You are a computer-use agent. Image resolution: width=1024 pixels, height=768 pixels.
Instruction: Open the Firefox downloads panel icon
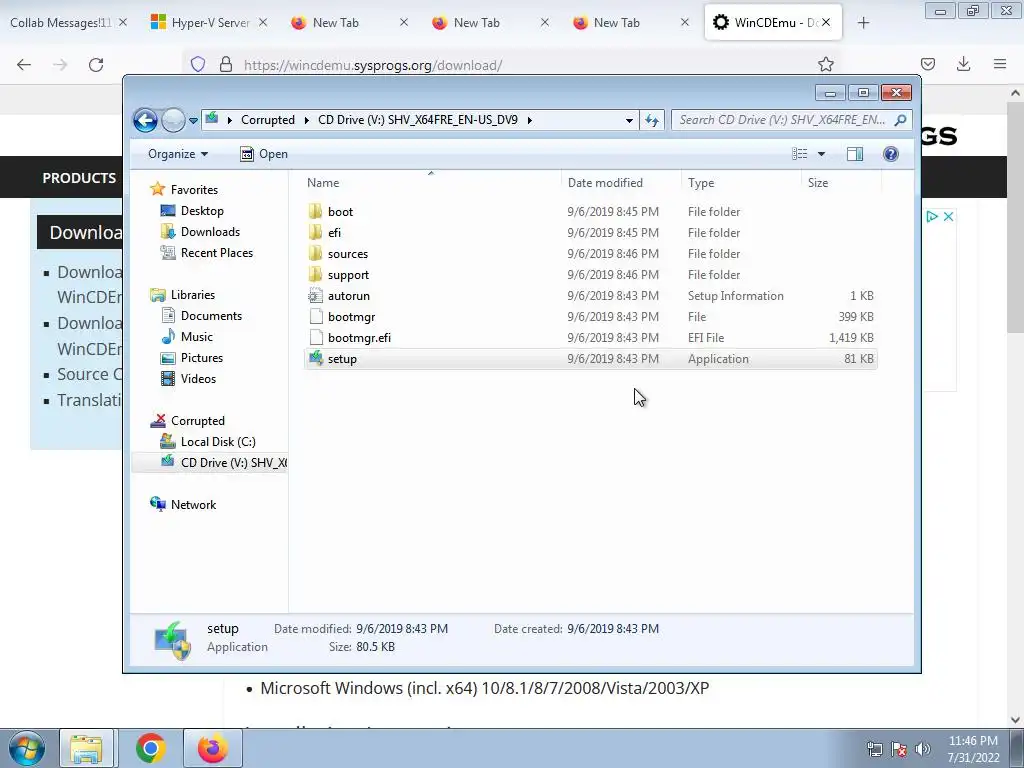pyautogui.click(x=963, y=64)
